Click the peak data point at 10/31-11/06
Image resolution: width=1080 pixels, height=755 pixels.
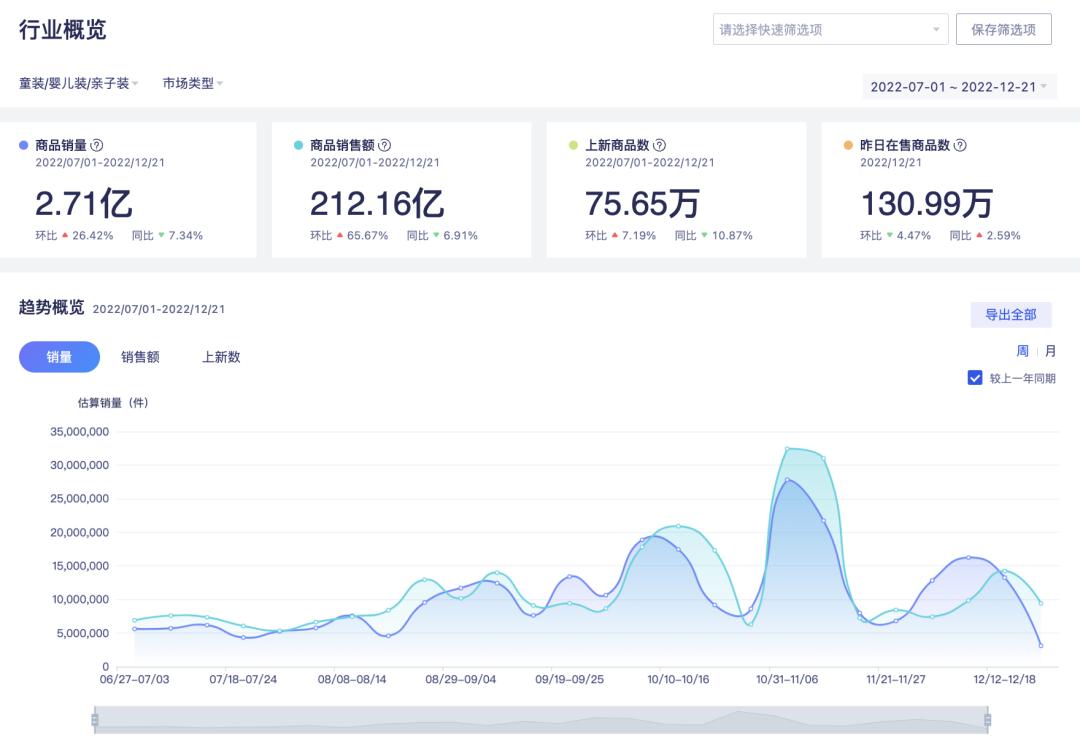[788, 449]
